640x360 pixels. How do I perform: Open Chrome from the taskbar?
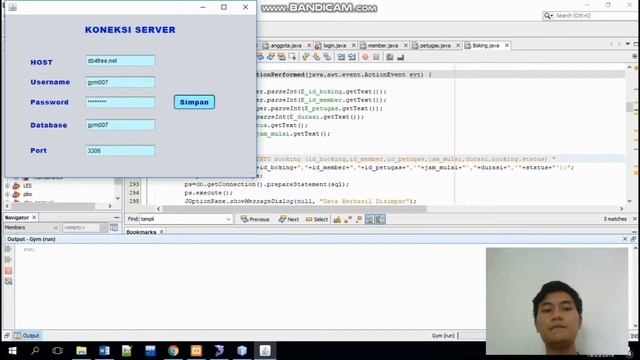(x=173, y=351)
